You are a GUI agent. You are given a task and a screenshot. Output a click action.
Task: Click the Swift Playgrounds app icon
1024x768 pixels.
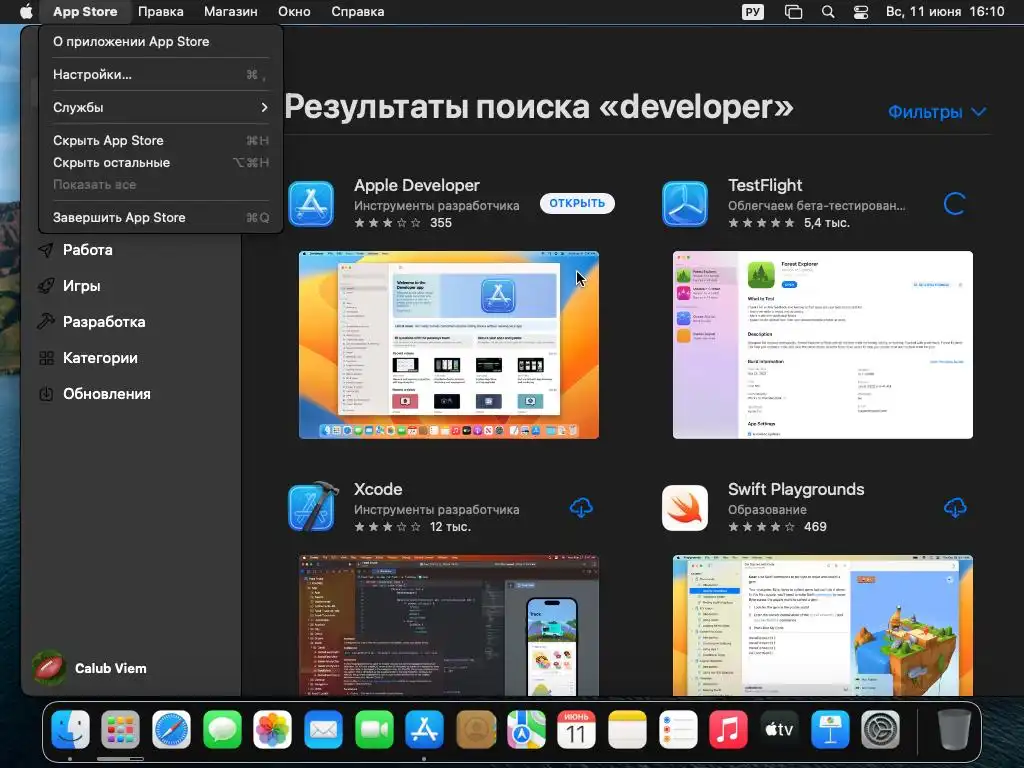[684, 508]
